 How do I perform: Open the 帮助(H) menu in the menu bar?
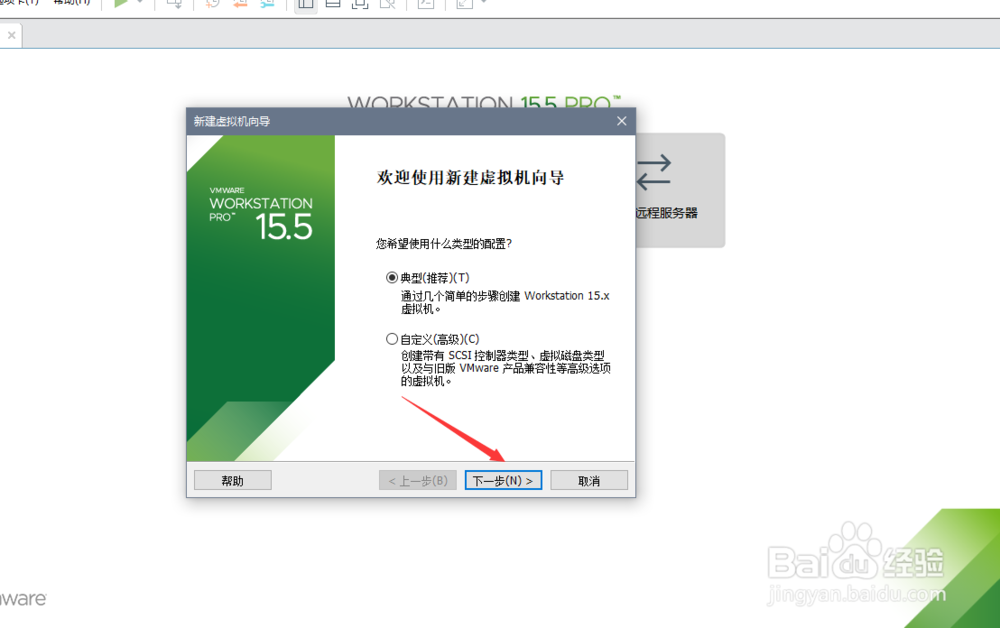point(71,2)
